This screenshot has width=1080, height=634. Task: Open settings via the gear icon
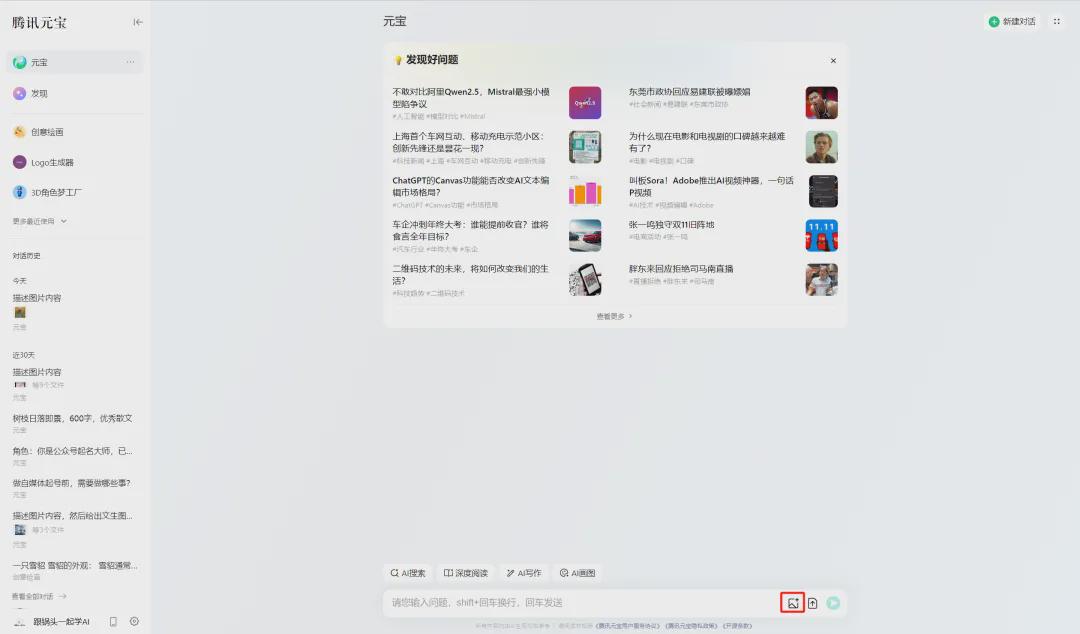(133, 620)
